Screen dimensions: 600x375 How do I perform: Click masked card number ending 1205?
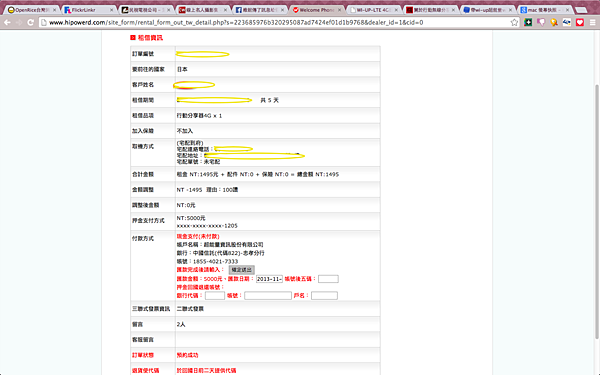click(x=207, y=226)
